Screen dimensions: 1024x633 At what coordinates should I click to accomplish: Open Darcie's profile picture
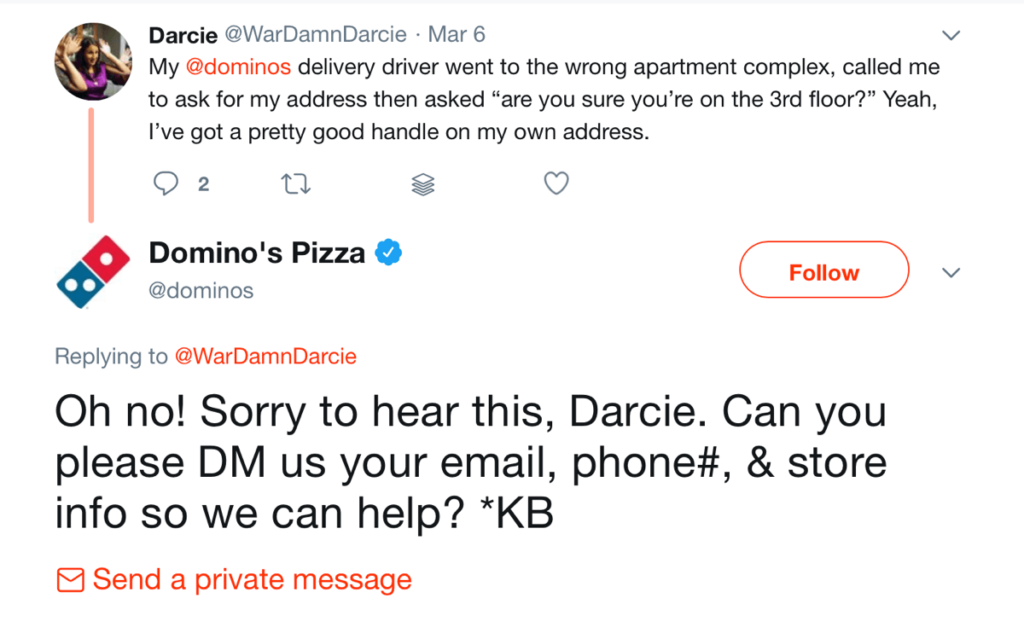click(91, 60)
